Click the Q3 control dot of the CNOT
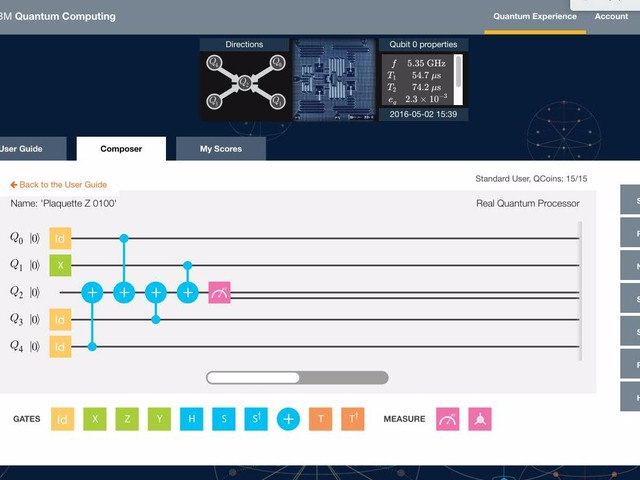Screen dimensions: 640x480 156,320
